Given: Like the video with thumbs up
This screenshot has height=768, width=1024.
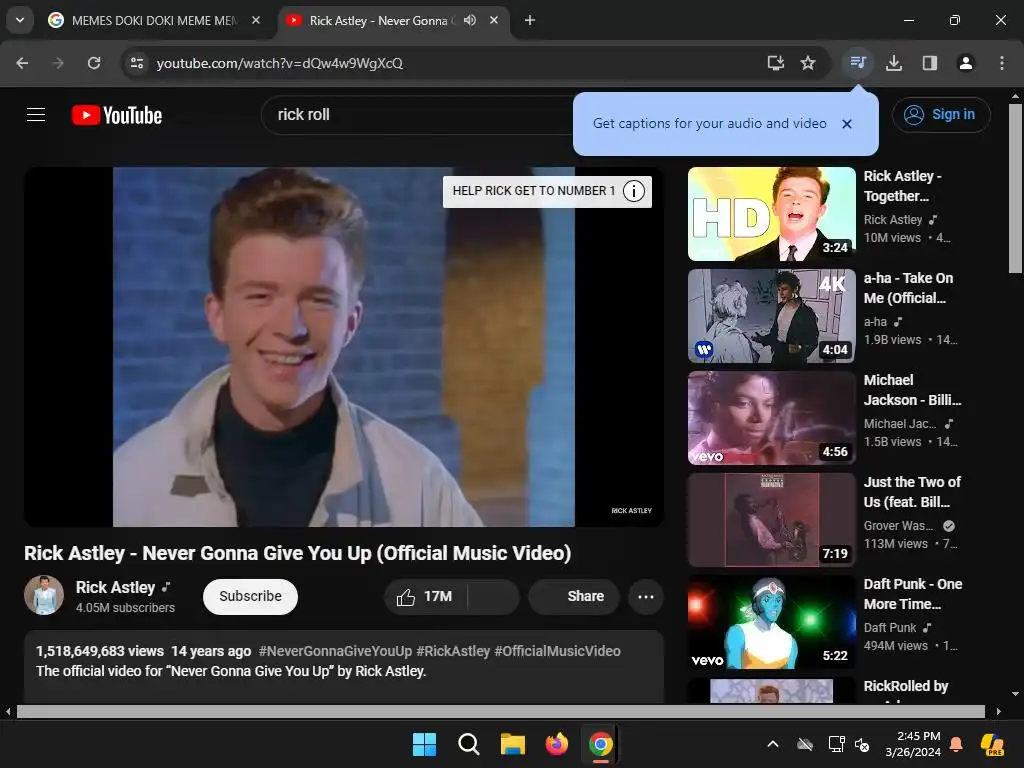Looking at the screenshot, I should [426, 596].
